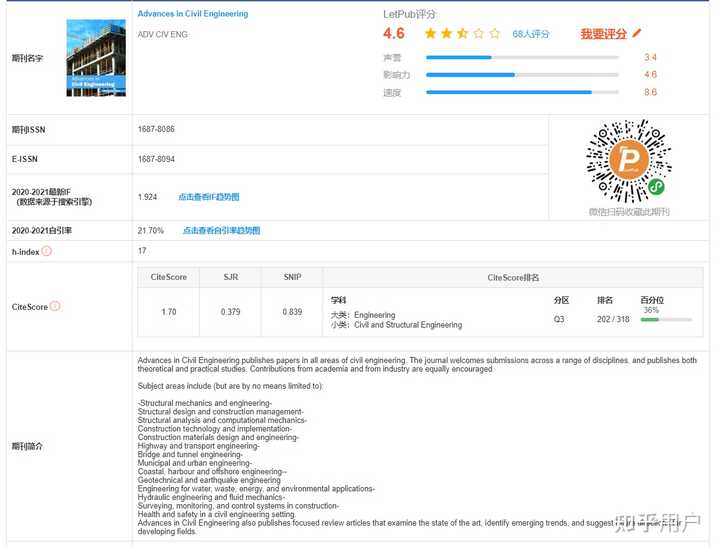The height and width of the screenshot is (547, 720).
Task: Click the info icon next to h-index
Action: (x=46, y=251)
